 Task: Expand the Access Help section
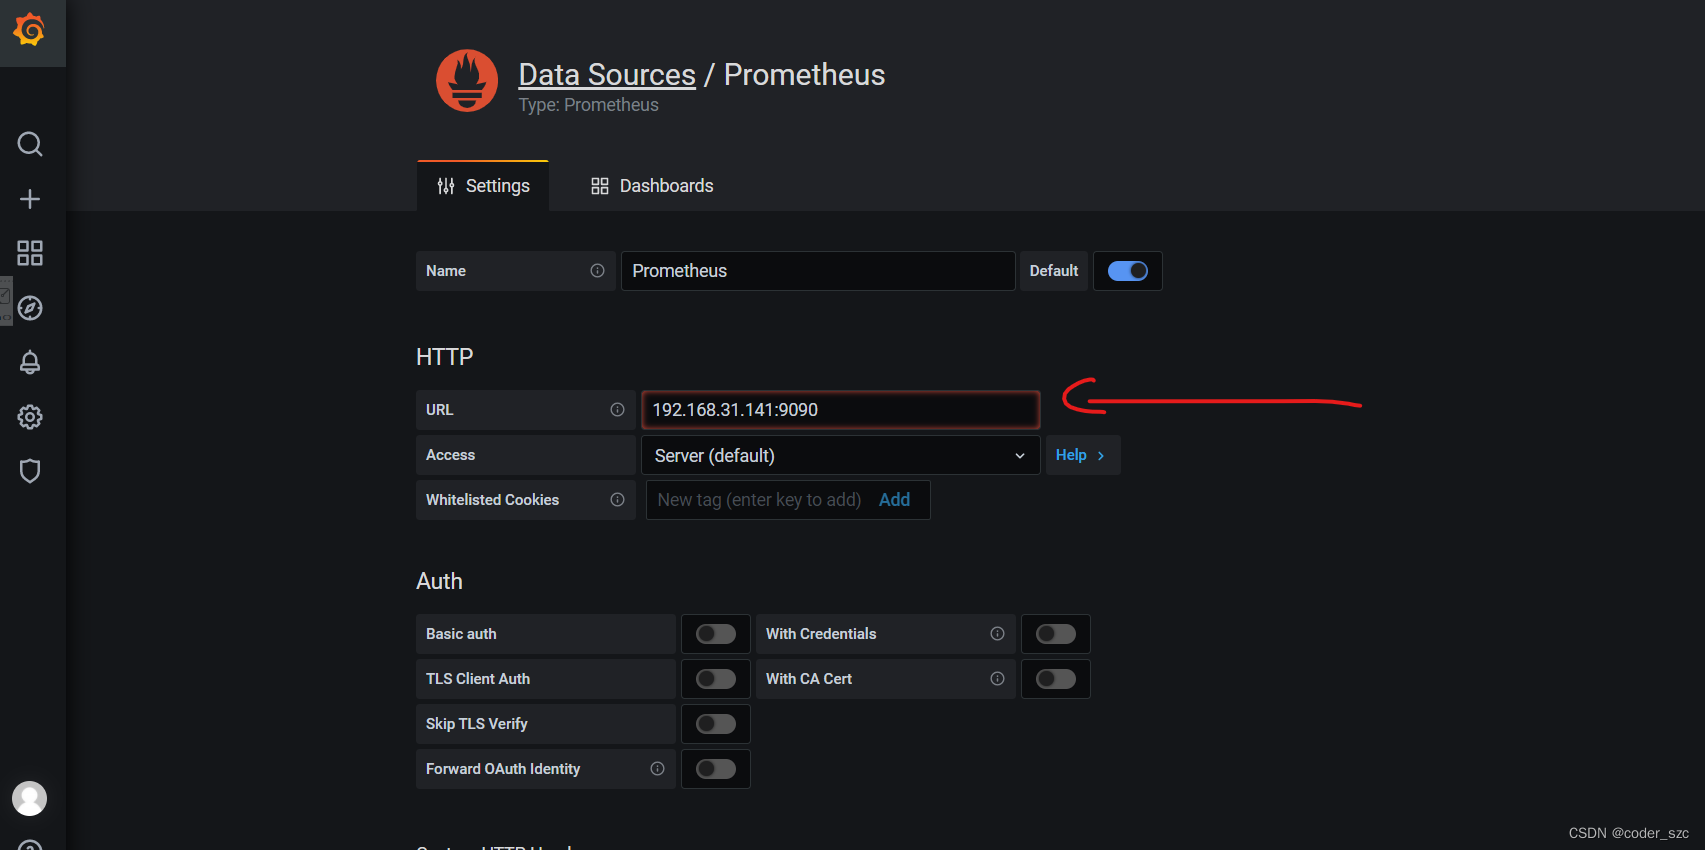pos(1083,455)
